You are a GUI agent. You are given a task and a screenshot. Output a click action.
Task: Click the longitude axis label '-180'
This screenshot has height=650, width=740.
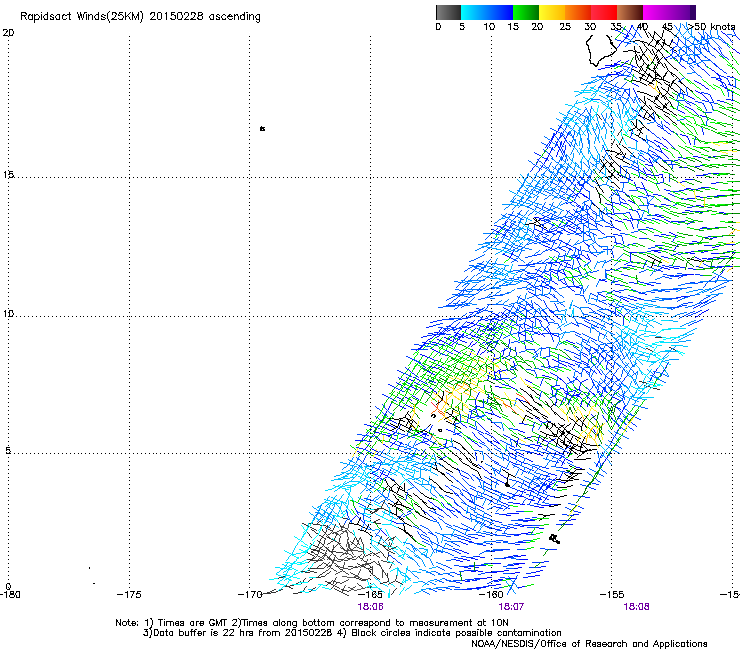[10, 594]
